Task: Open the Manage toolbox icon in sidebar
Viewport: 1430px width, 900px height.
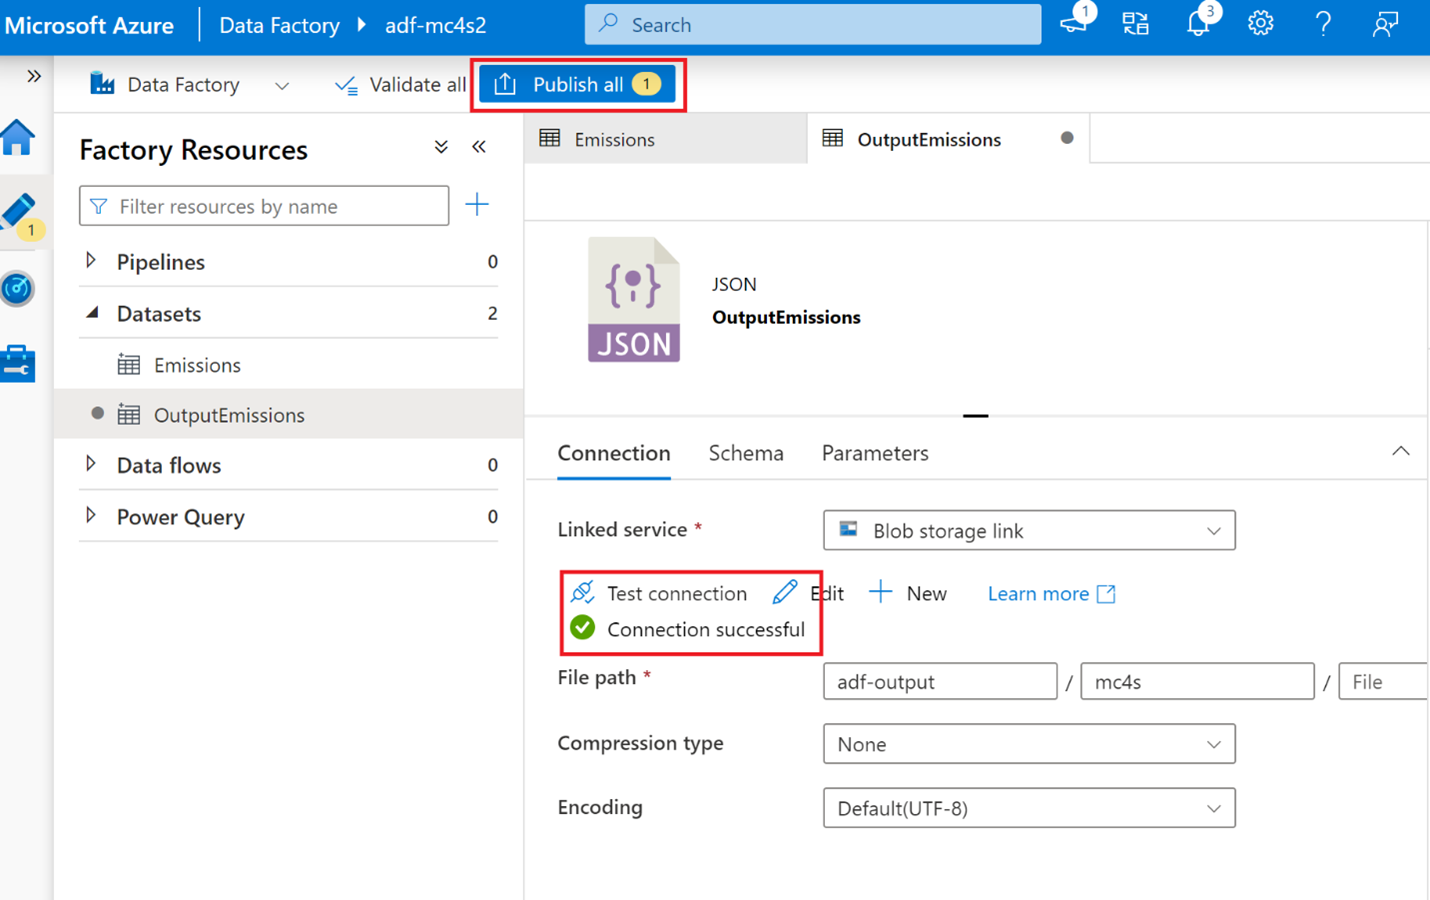Action: point(18,363)
